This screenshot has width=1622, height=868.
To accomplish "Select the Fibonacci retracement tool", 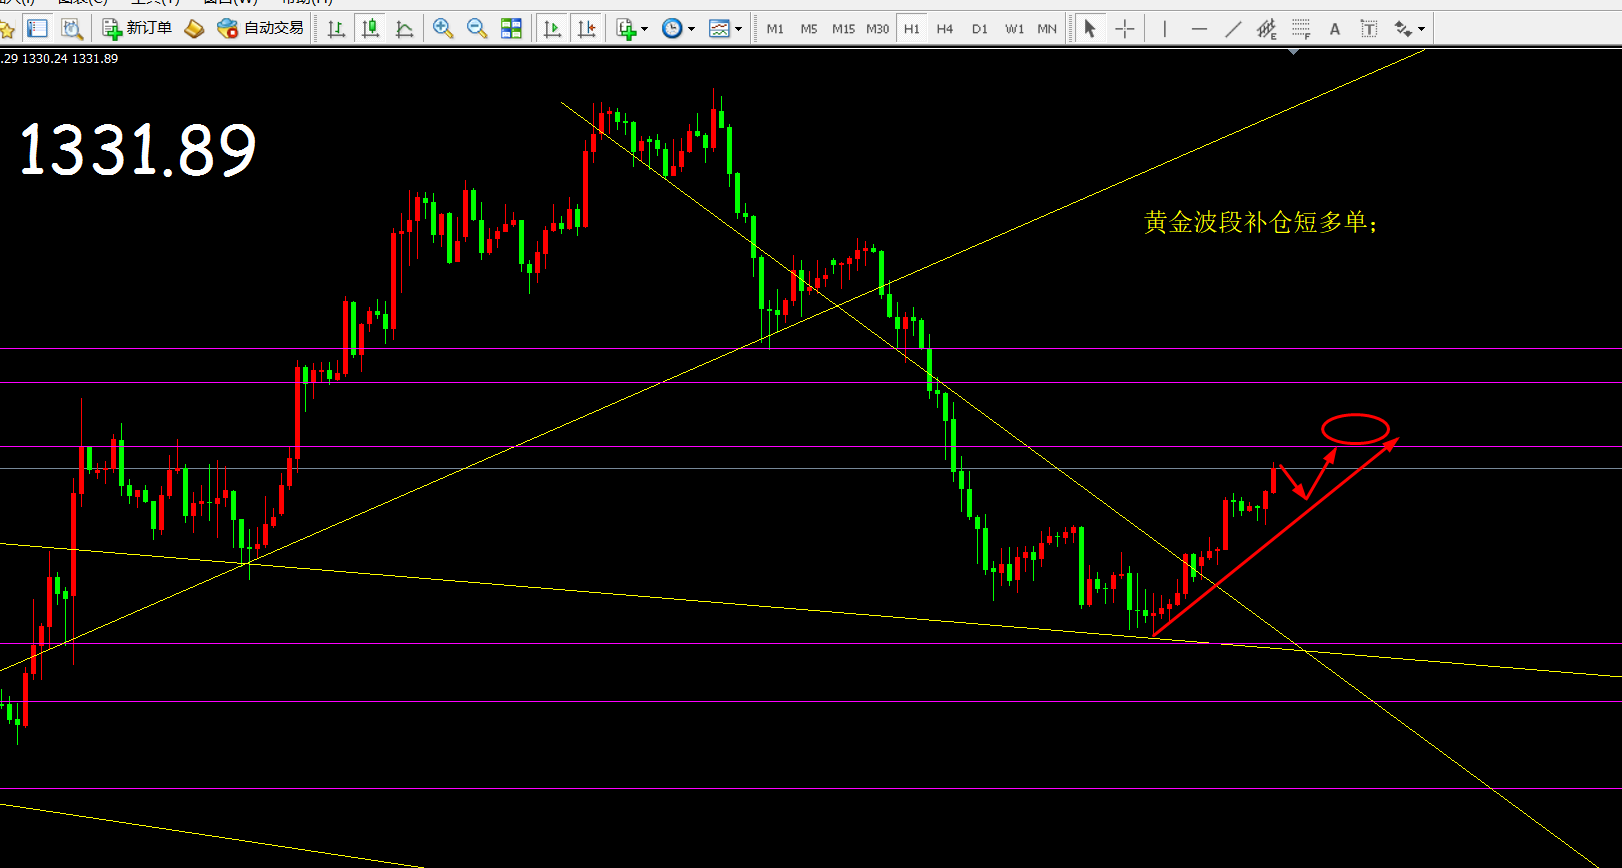I will 1301,28.
